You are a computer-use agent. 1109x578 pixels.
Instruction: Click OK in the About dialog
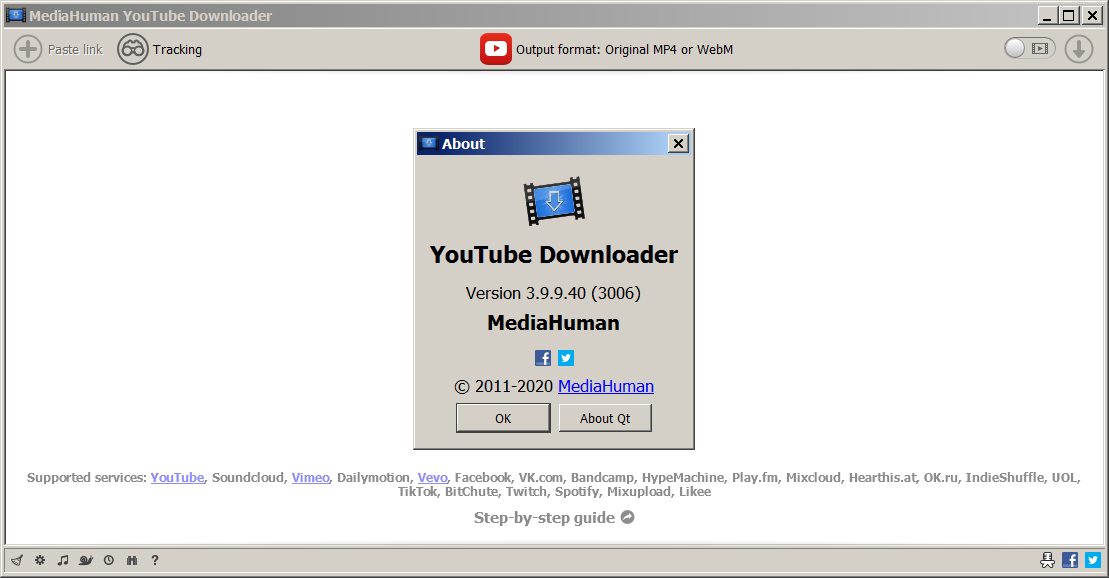(x=503, y=418)
